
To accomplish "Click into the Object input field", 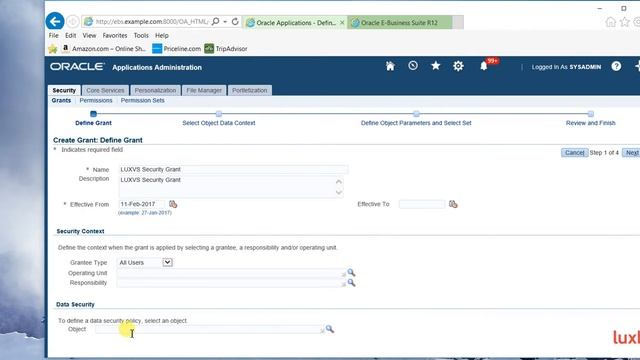I will point(209,329).
